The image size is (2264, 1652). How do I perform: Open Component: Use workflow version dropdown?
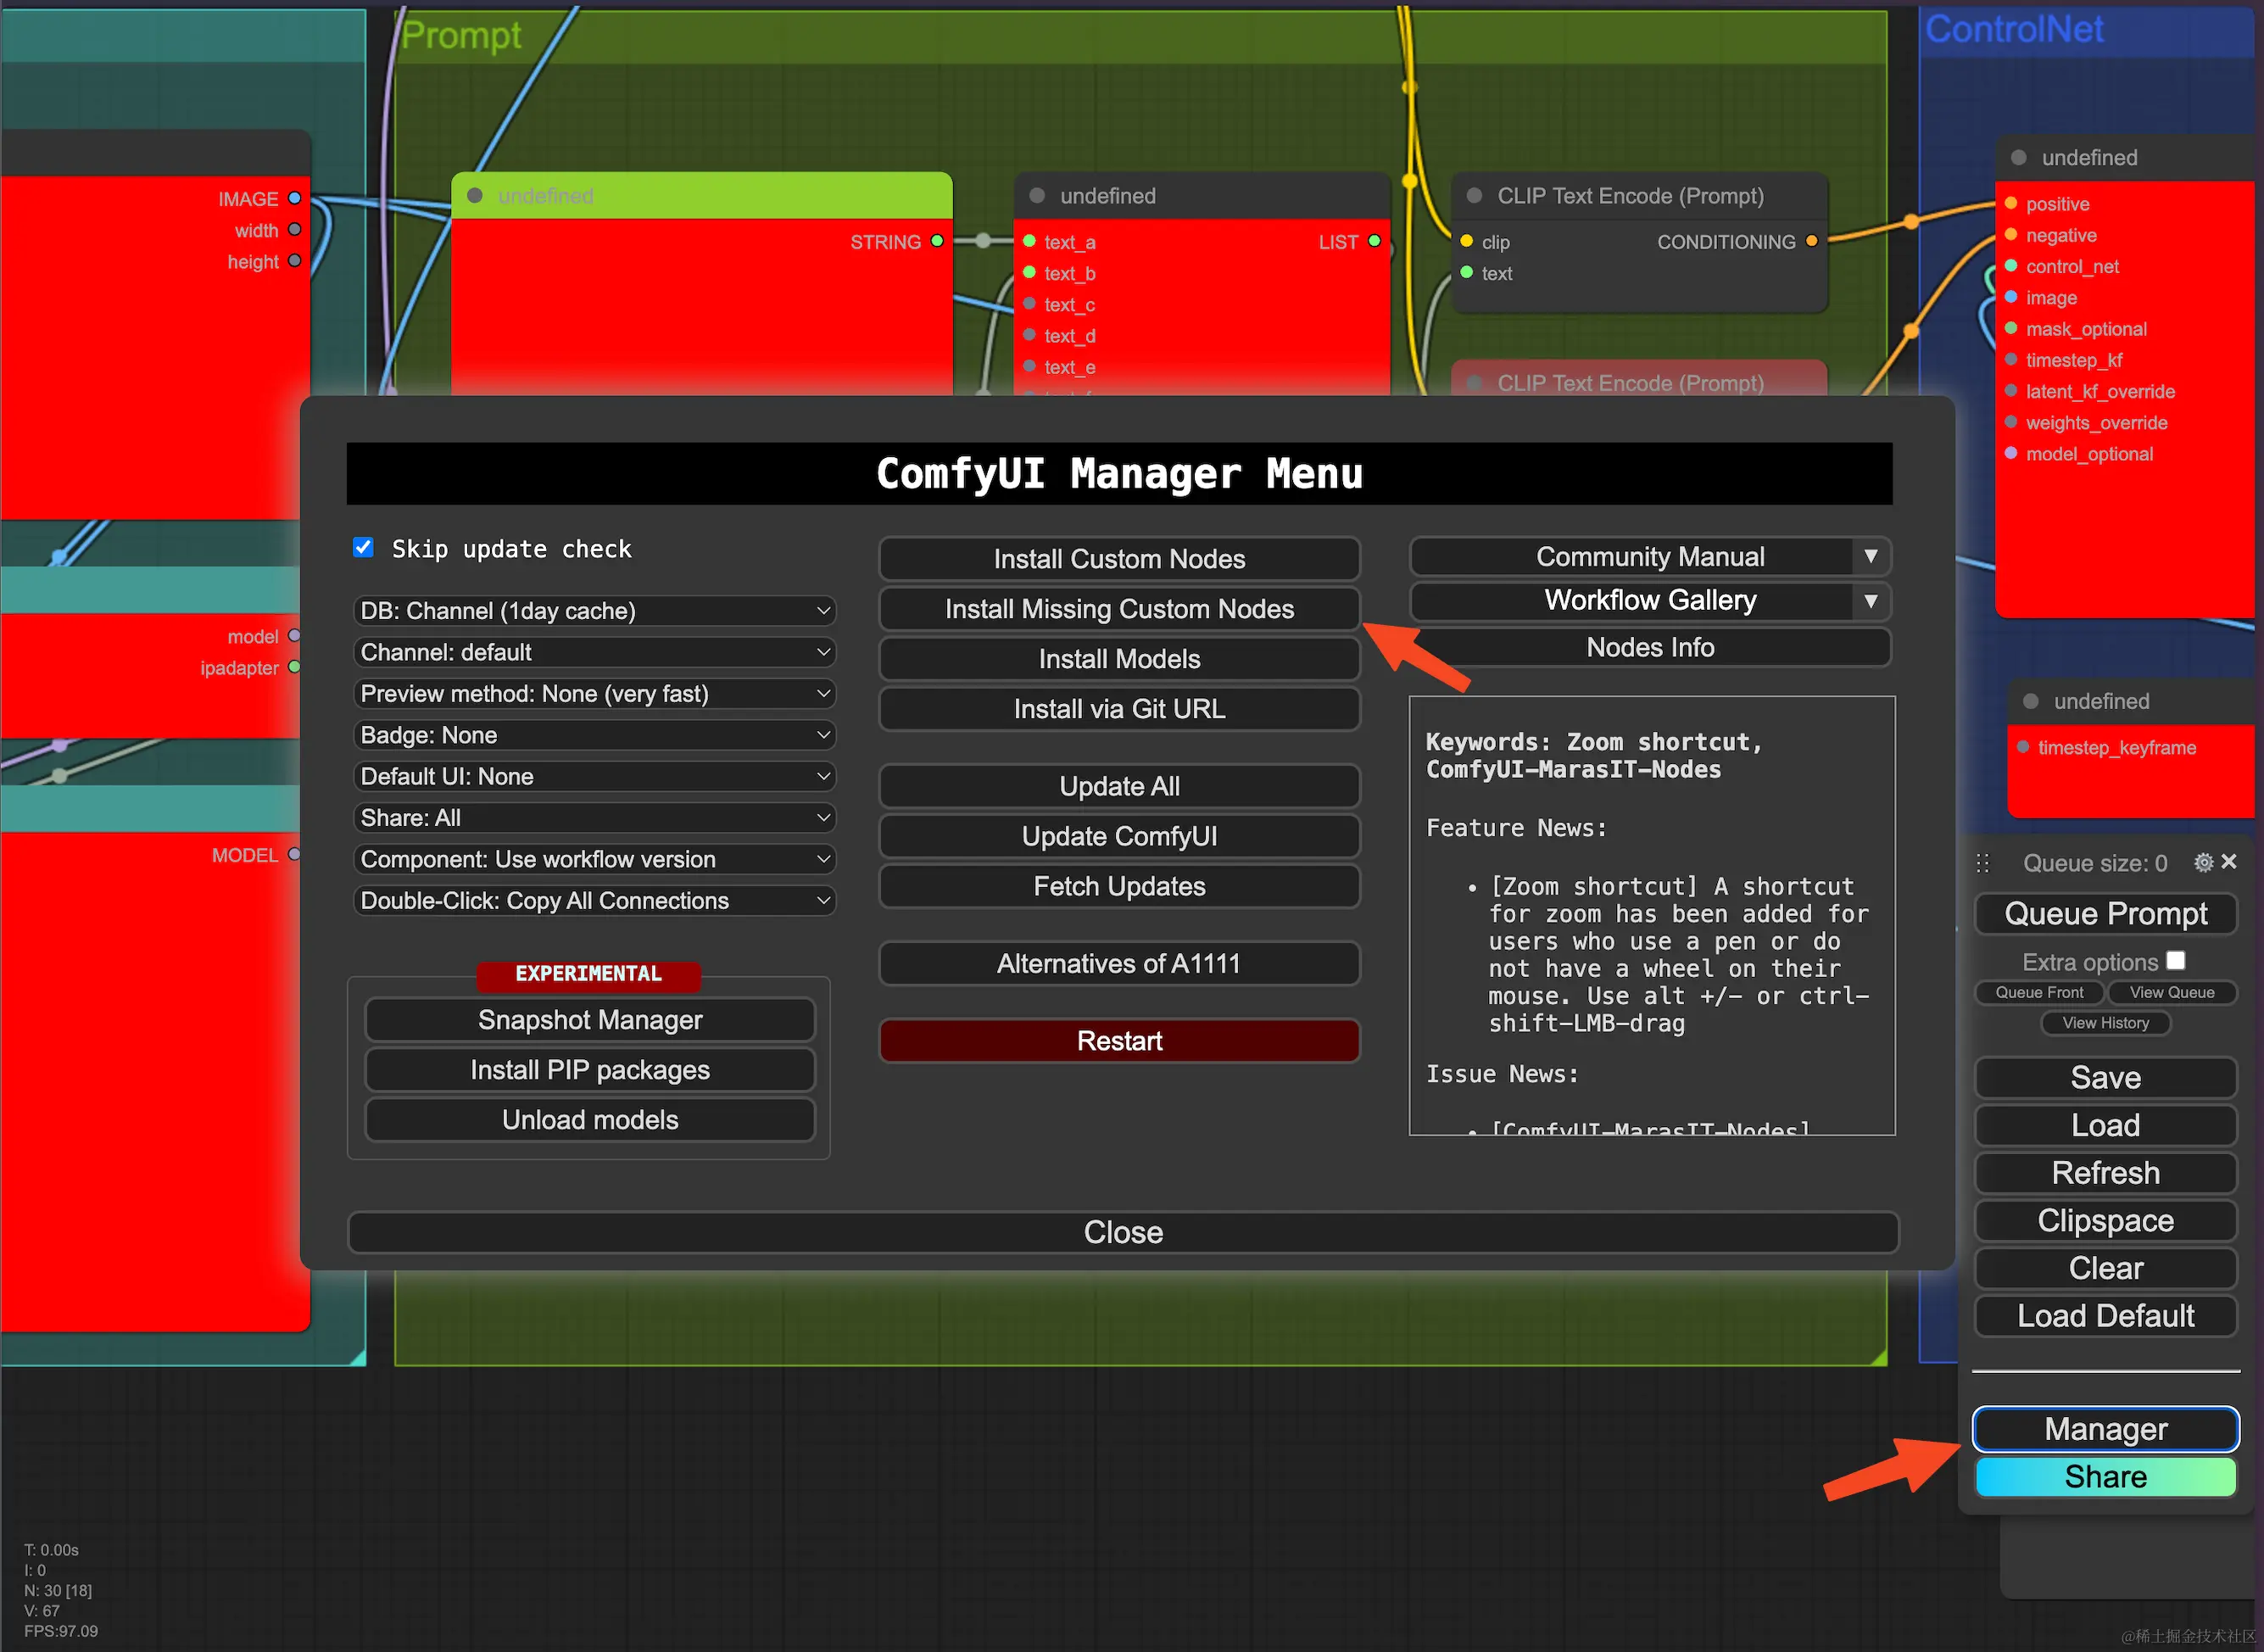(595, 859)
